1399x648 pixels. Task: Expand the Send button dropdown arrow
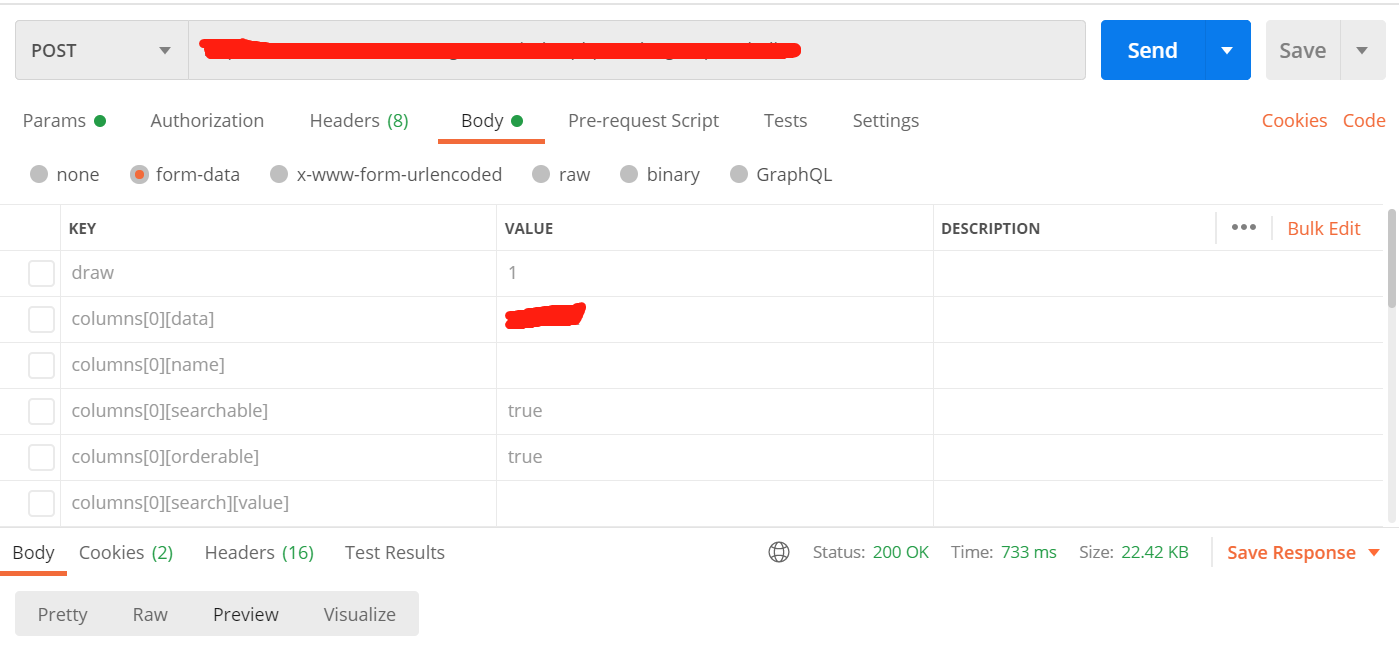(1227, 50)
